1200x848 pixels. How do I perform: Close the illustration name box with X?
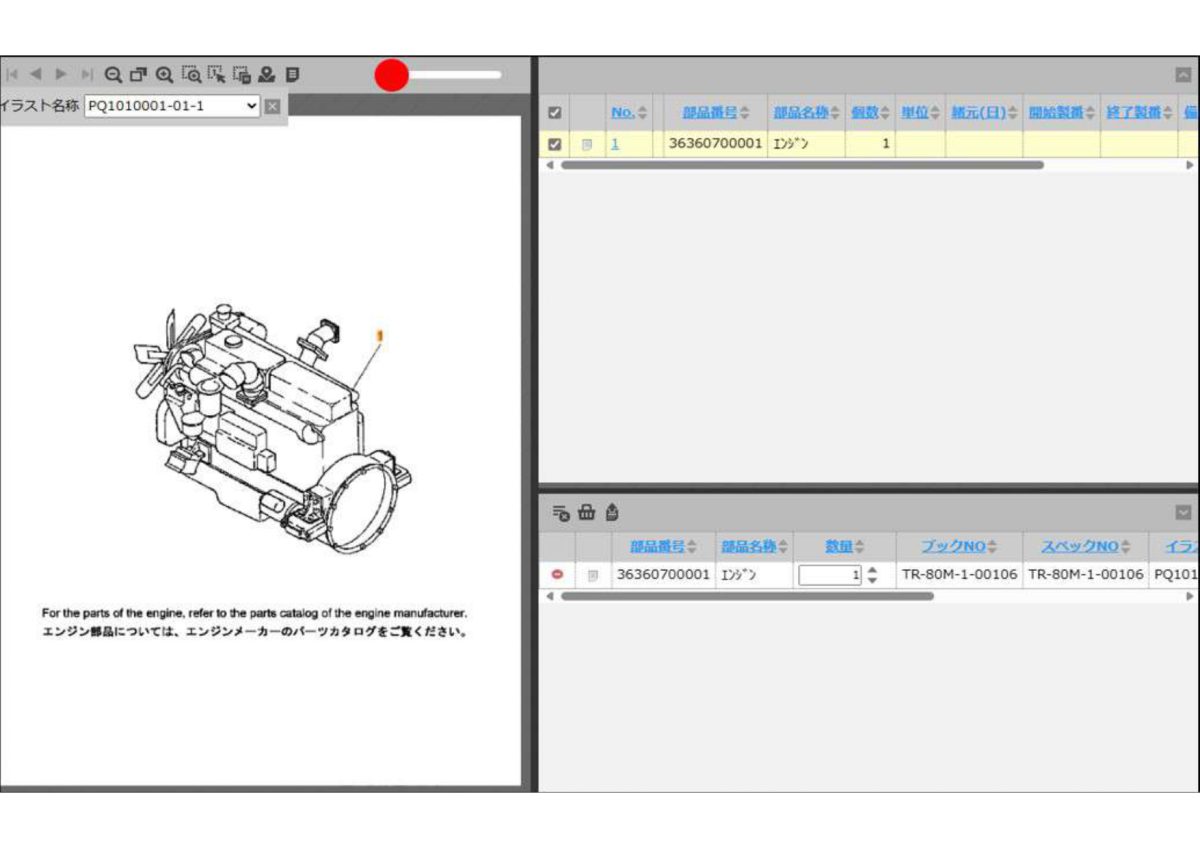[272, 106]
